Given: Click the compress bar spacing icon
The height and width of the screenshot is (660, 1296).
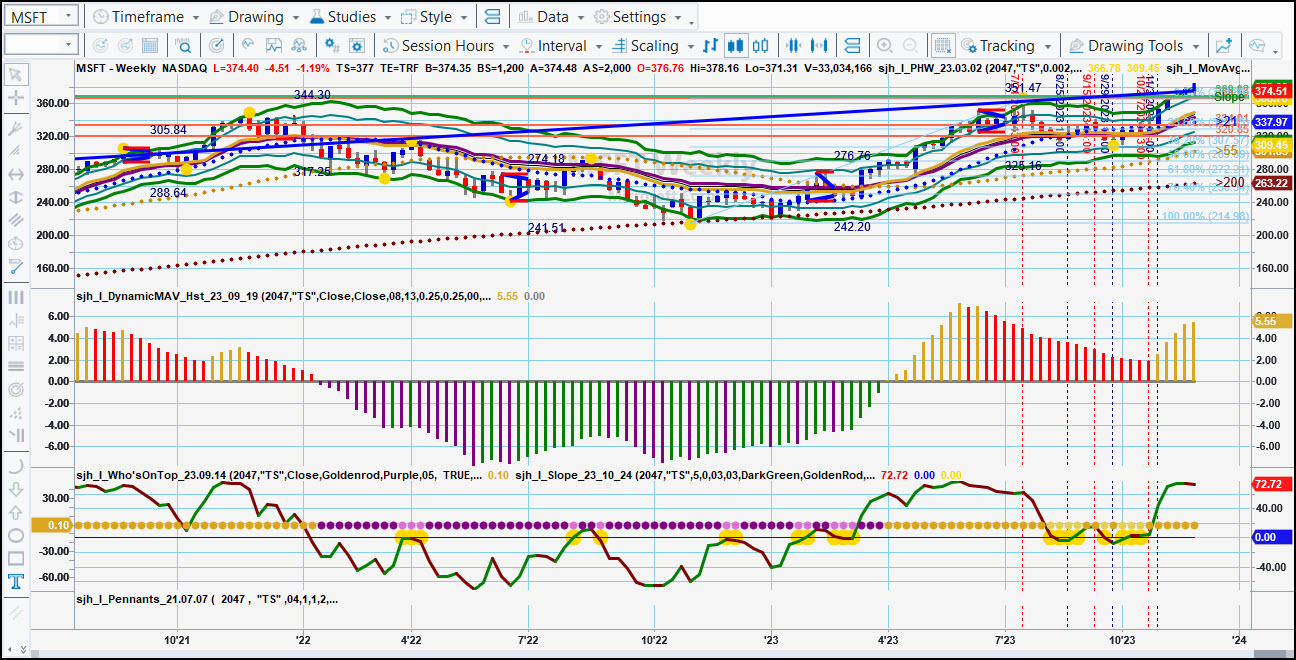Looking at the screenshot, I should (x=795, y=45).
